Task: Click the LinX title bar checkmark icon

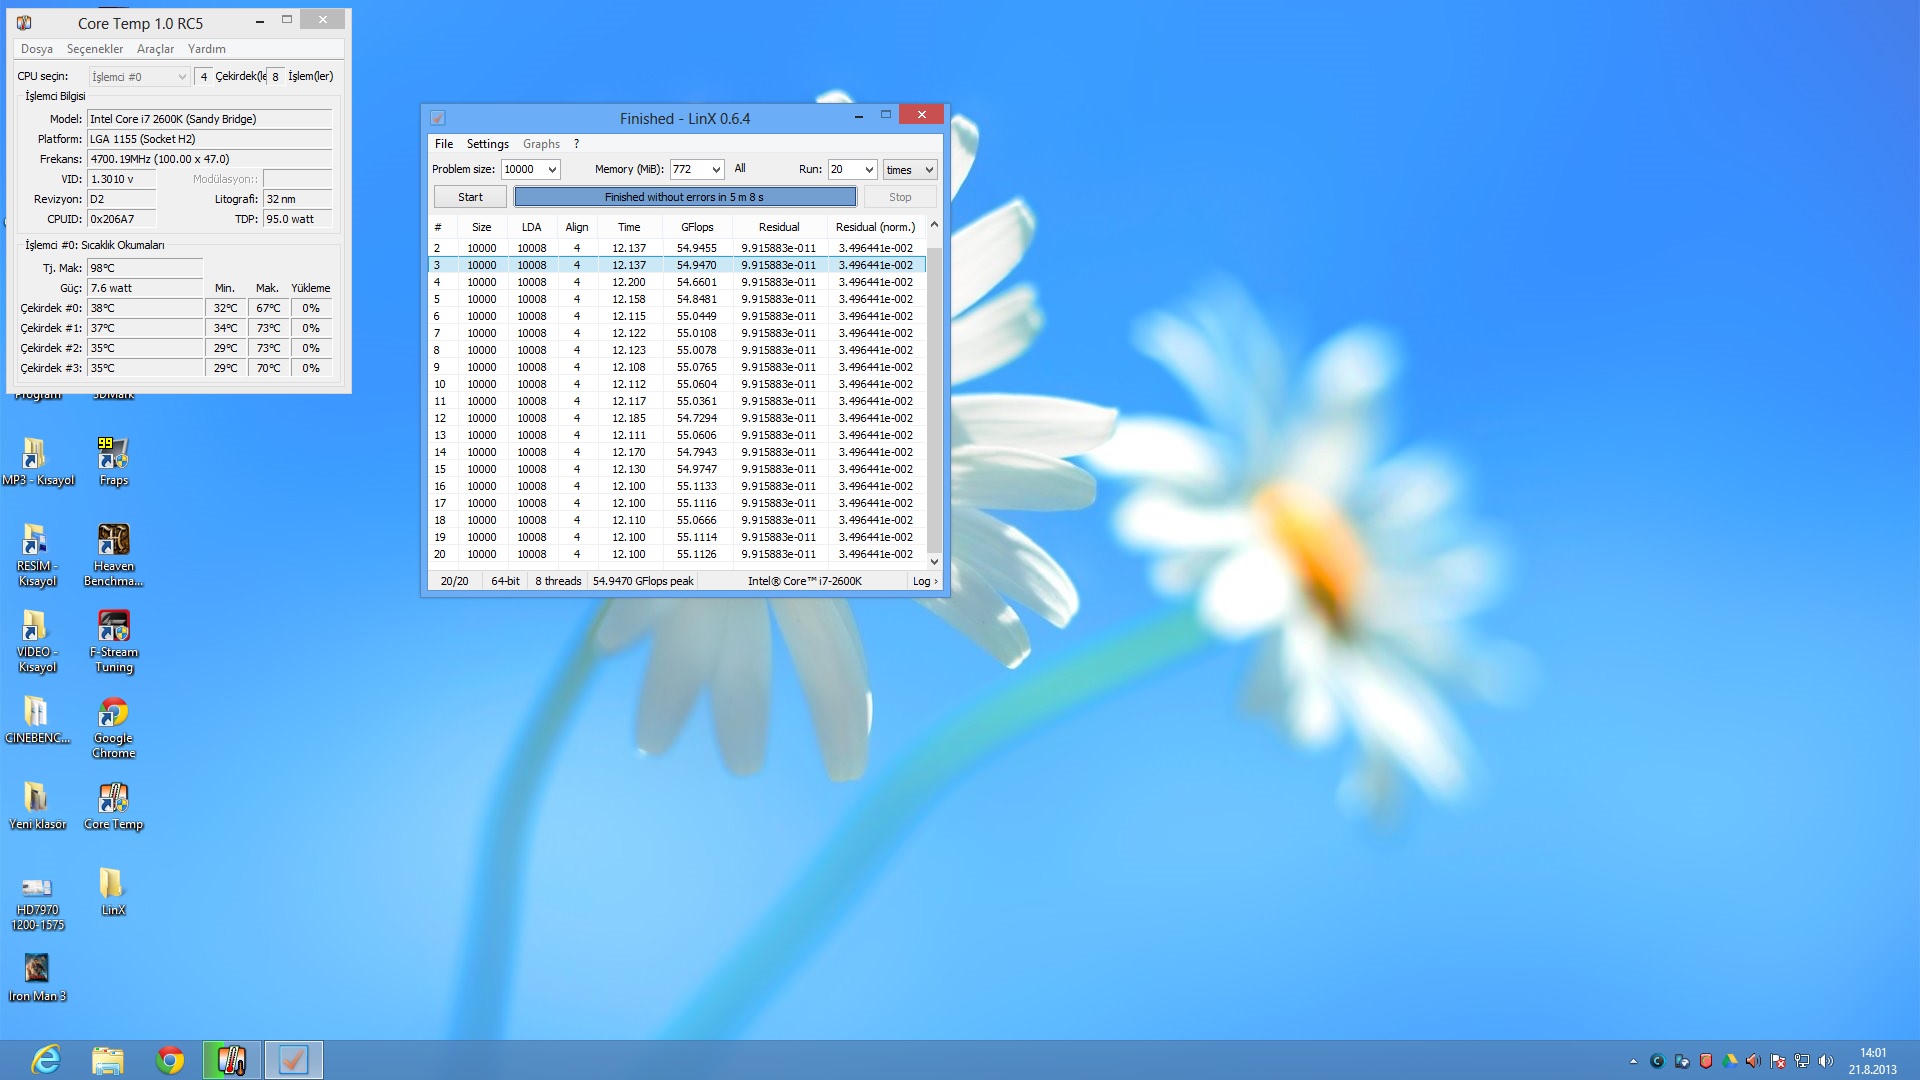Action: pos(438,118)
